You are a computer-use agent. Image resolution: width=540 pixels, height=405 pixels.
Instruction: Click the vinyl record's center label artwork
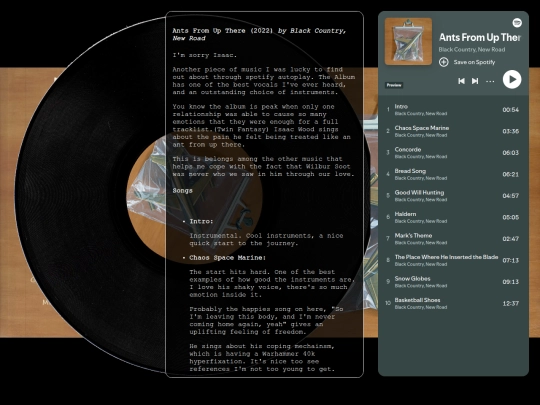194,198
